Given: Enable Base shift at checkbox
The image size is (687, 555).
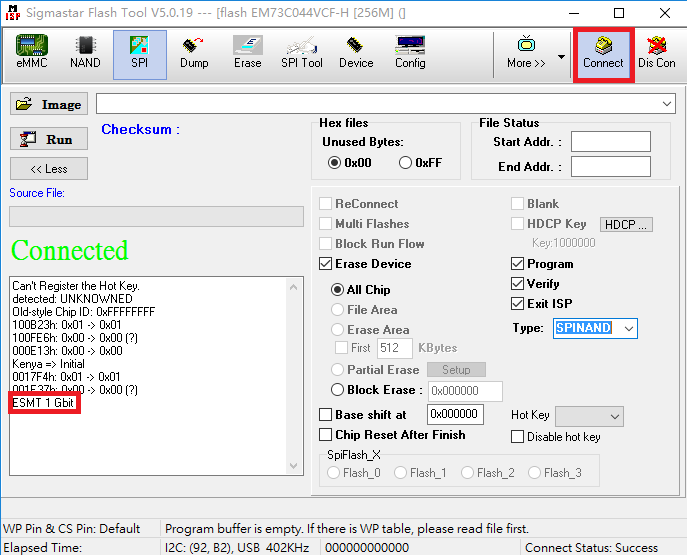Looking at the screenshot, I should [x=363, y=414].
